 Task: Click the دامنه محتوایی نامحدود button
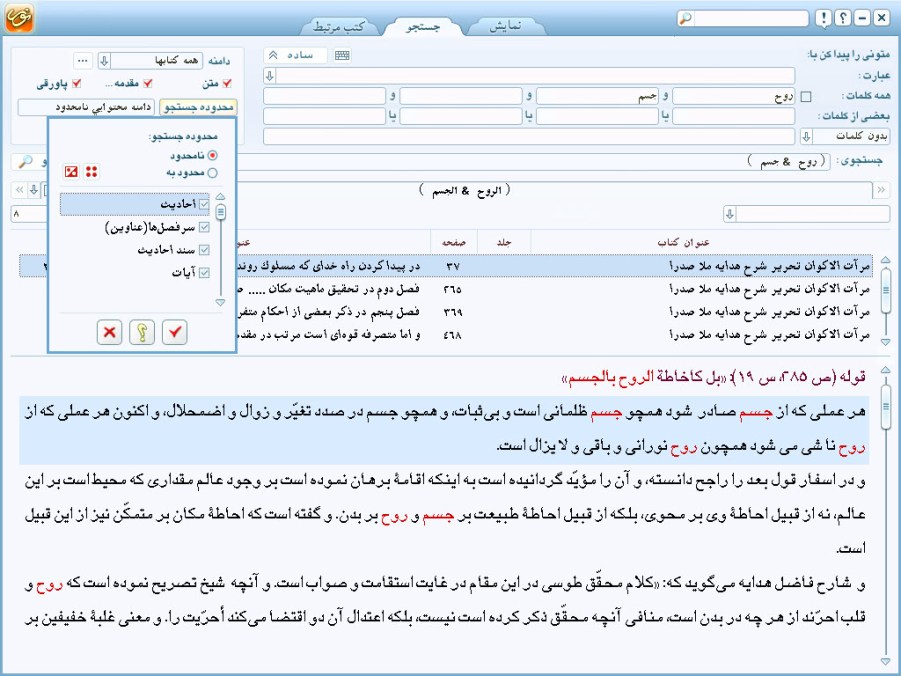86,107
